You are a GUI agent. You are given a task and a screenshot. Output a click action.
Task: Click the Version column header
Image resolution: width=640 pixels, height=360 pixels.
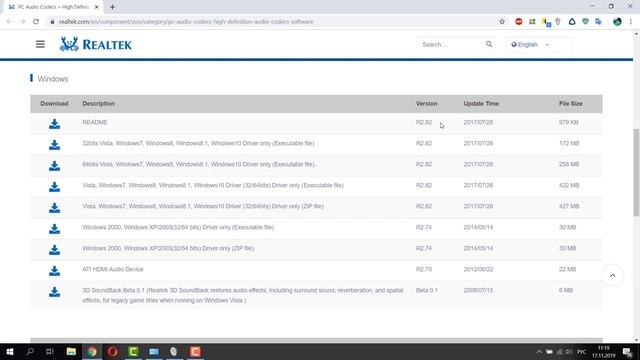coord(427,104)
